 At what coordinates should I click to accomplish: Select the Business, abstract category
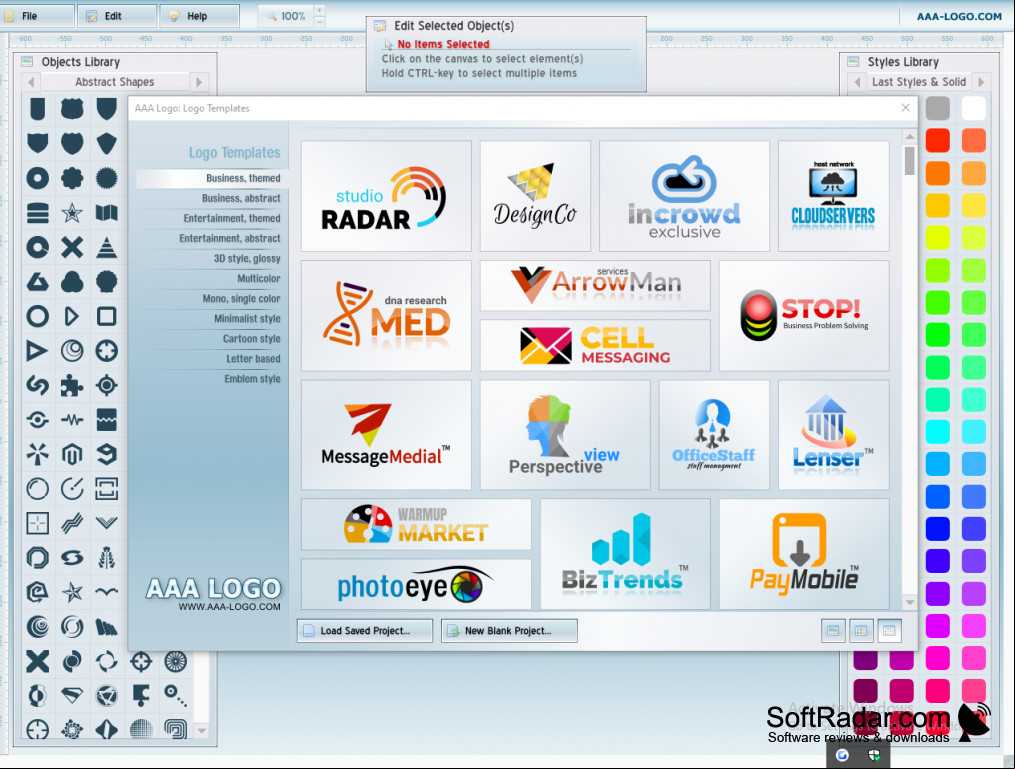(212, 198)
